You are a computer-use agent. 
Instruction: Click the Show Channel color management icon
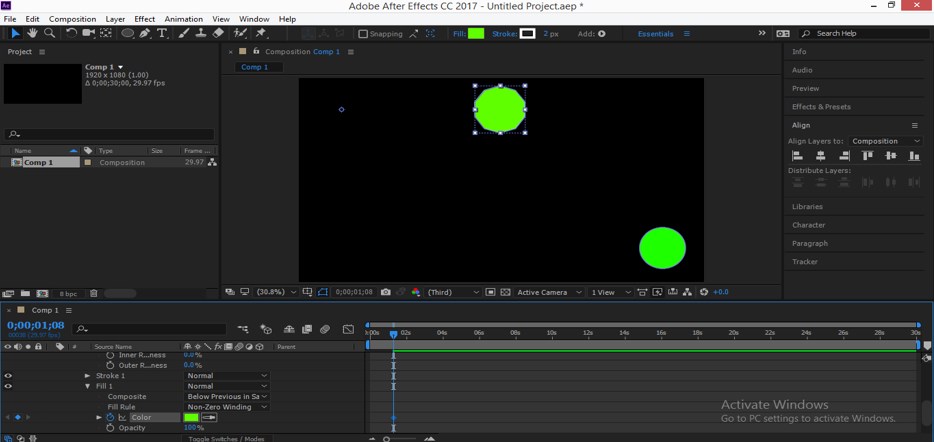coord(416,292)
